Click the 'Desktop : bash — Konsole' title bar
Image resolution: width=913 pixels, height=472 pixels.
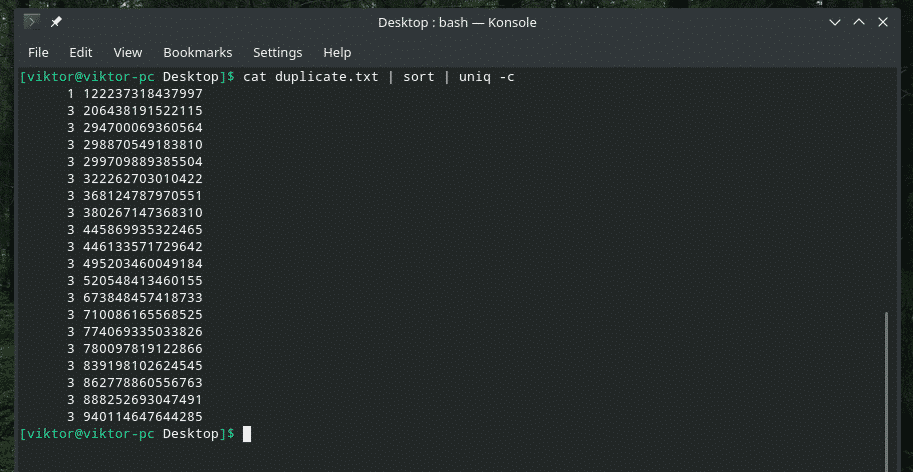(457, 22)
